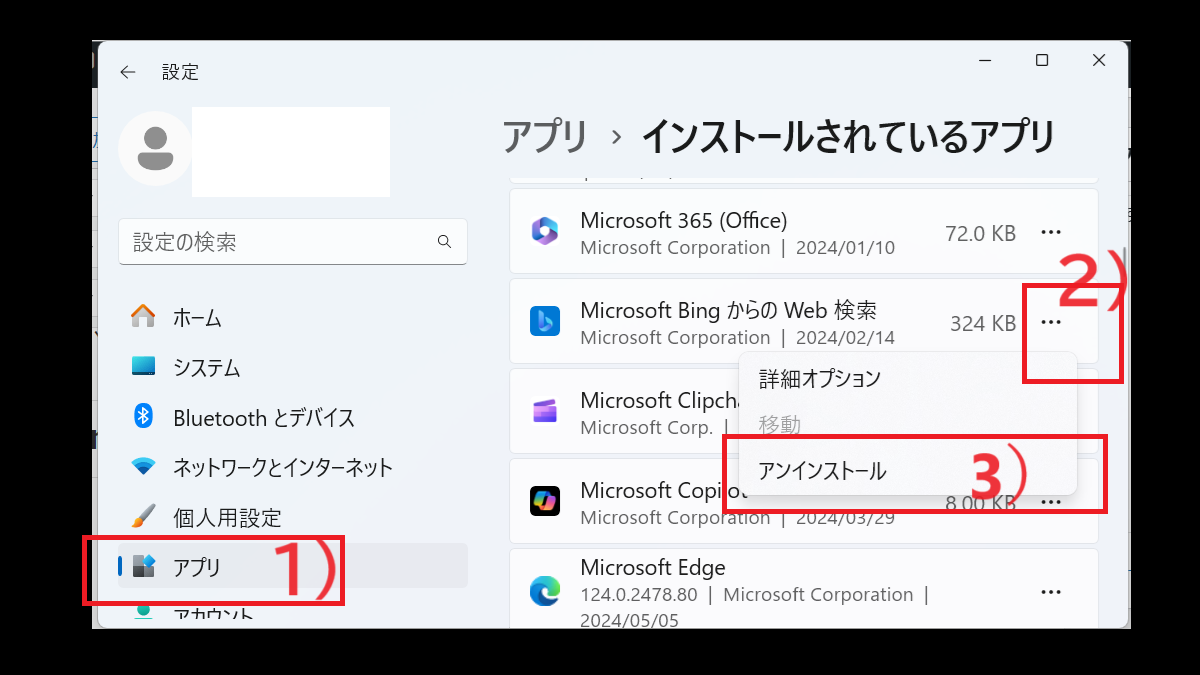Click the 設定 window title text
Image resolution: width=1200 pixels, height=675 pixels.
(180, 72)
